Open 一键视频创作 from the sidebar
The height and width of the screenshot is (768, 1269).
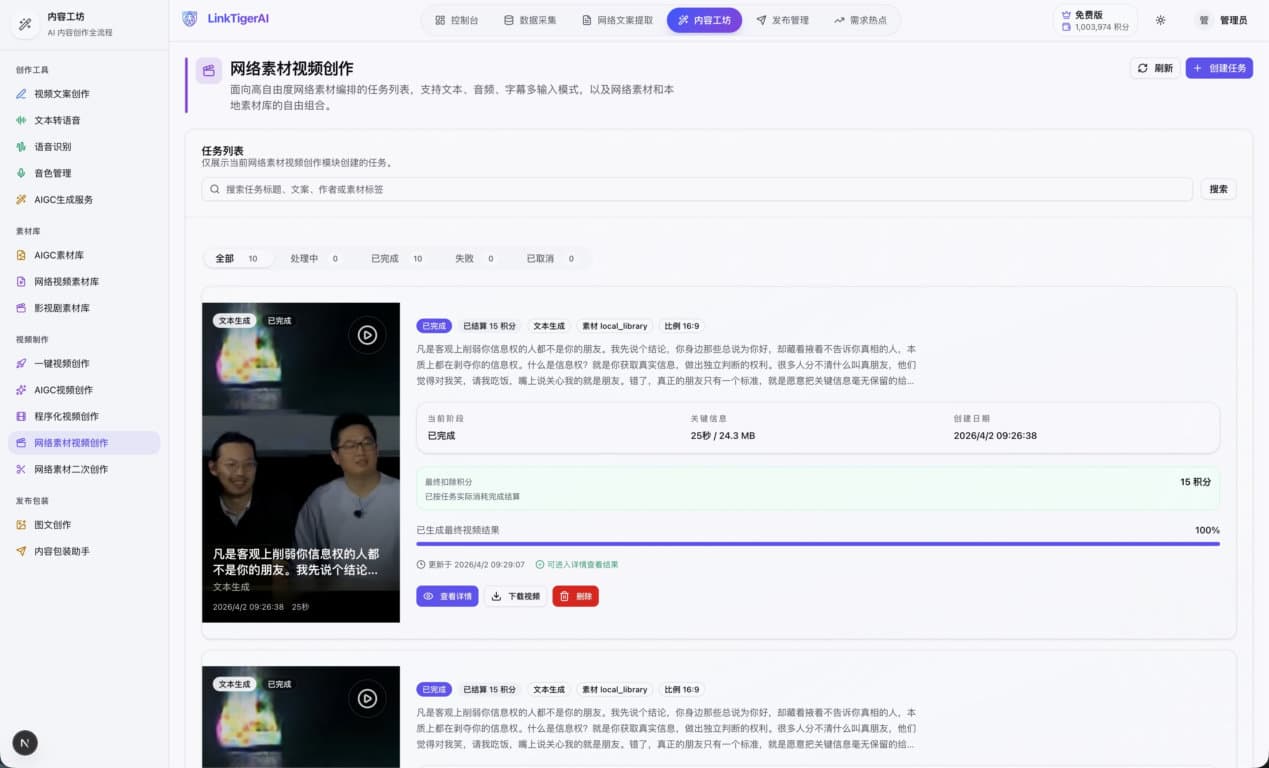pyautogui.click(x=61, y=364)
